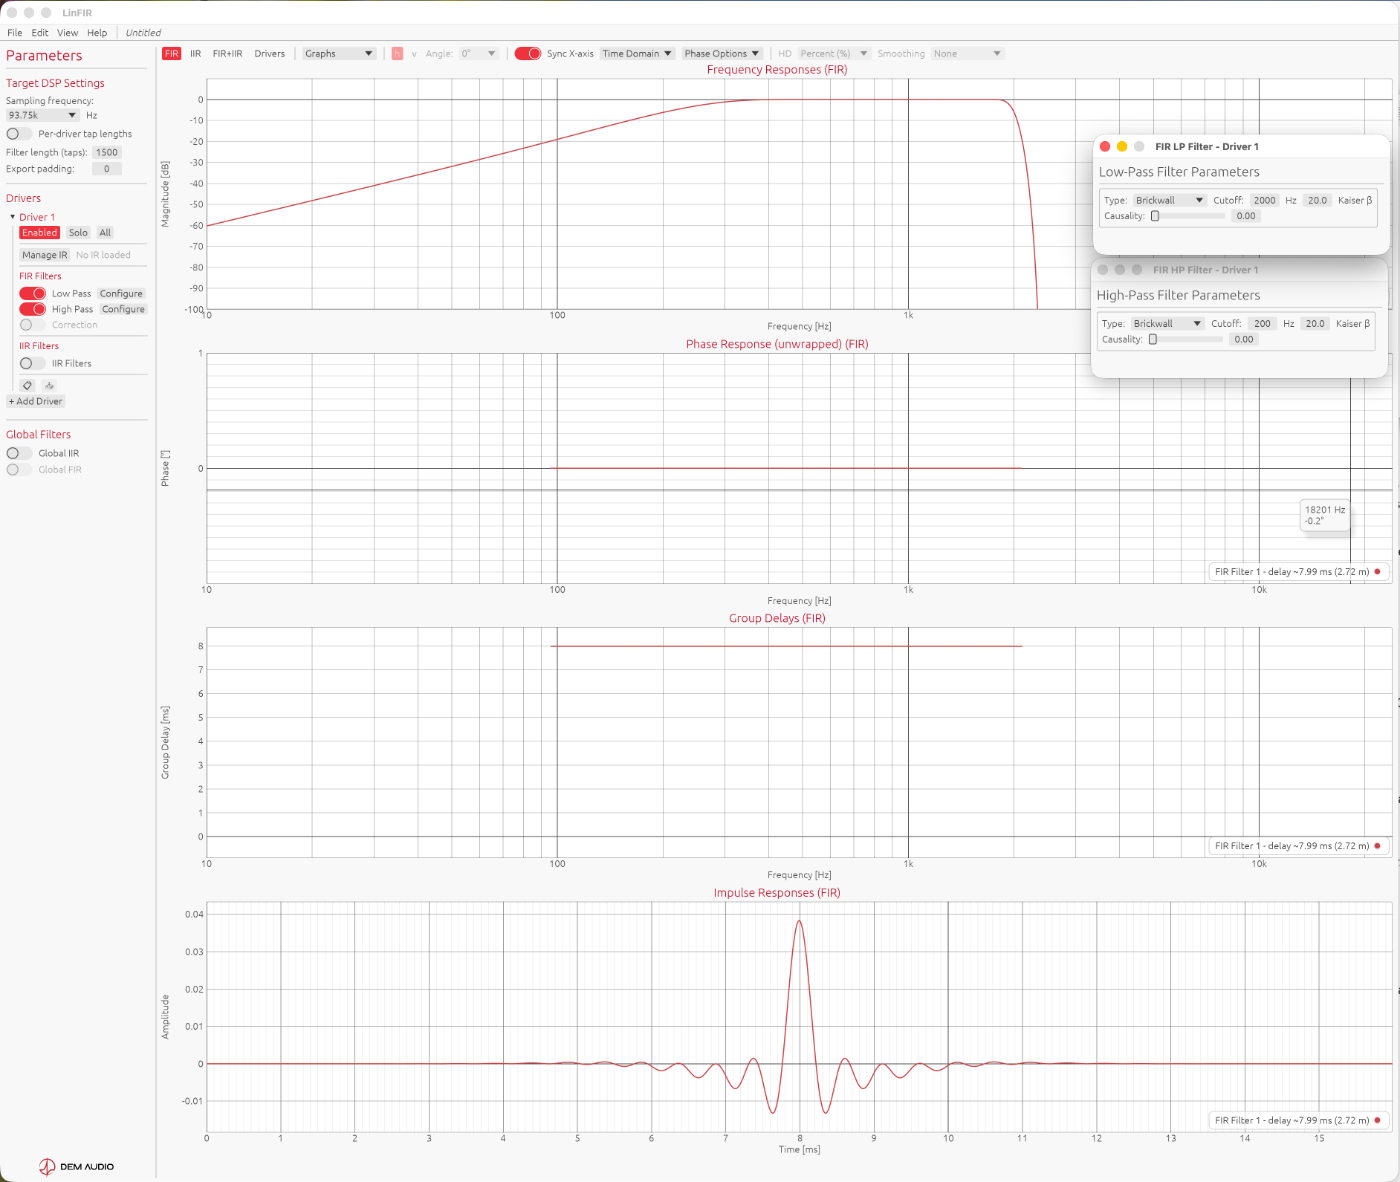Open the Graphs dropdown
The image size is (1400, 1182).
pos(339,53)
